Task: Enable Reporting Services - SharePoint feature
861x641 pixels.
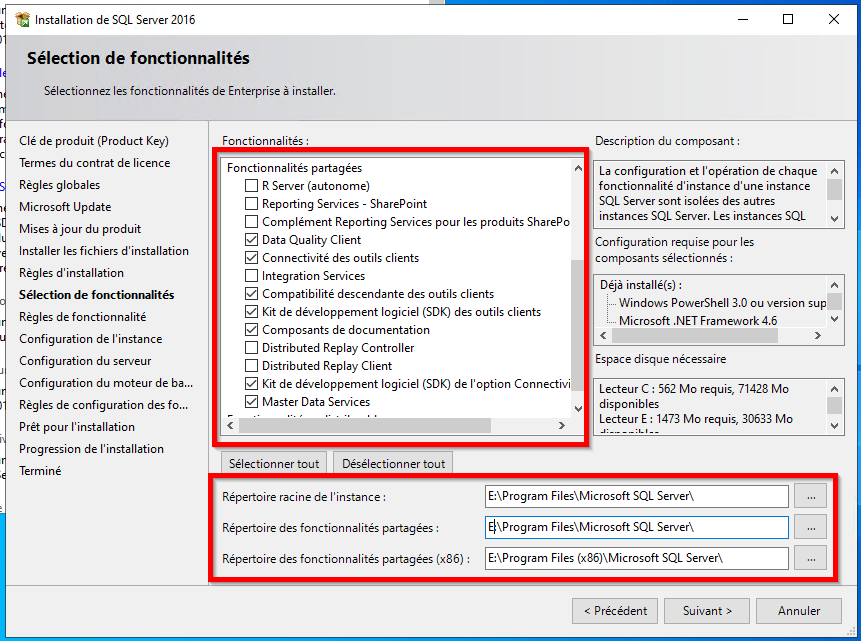Action: pyautogui.click(x=251, y=204)
